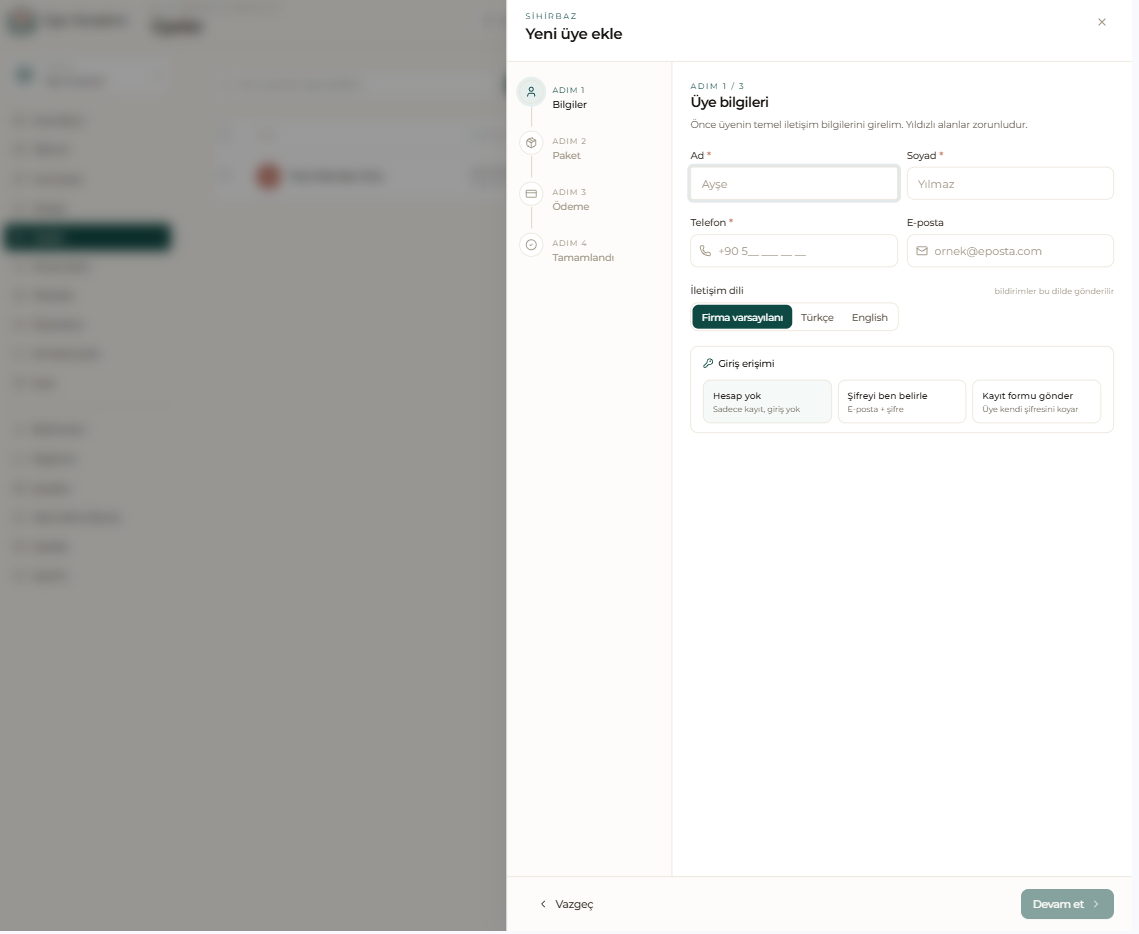Close the Yeni üye ekle wizard
Viewport: 1139px width, 934px height.
point(1101,22)
